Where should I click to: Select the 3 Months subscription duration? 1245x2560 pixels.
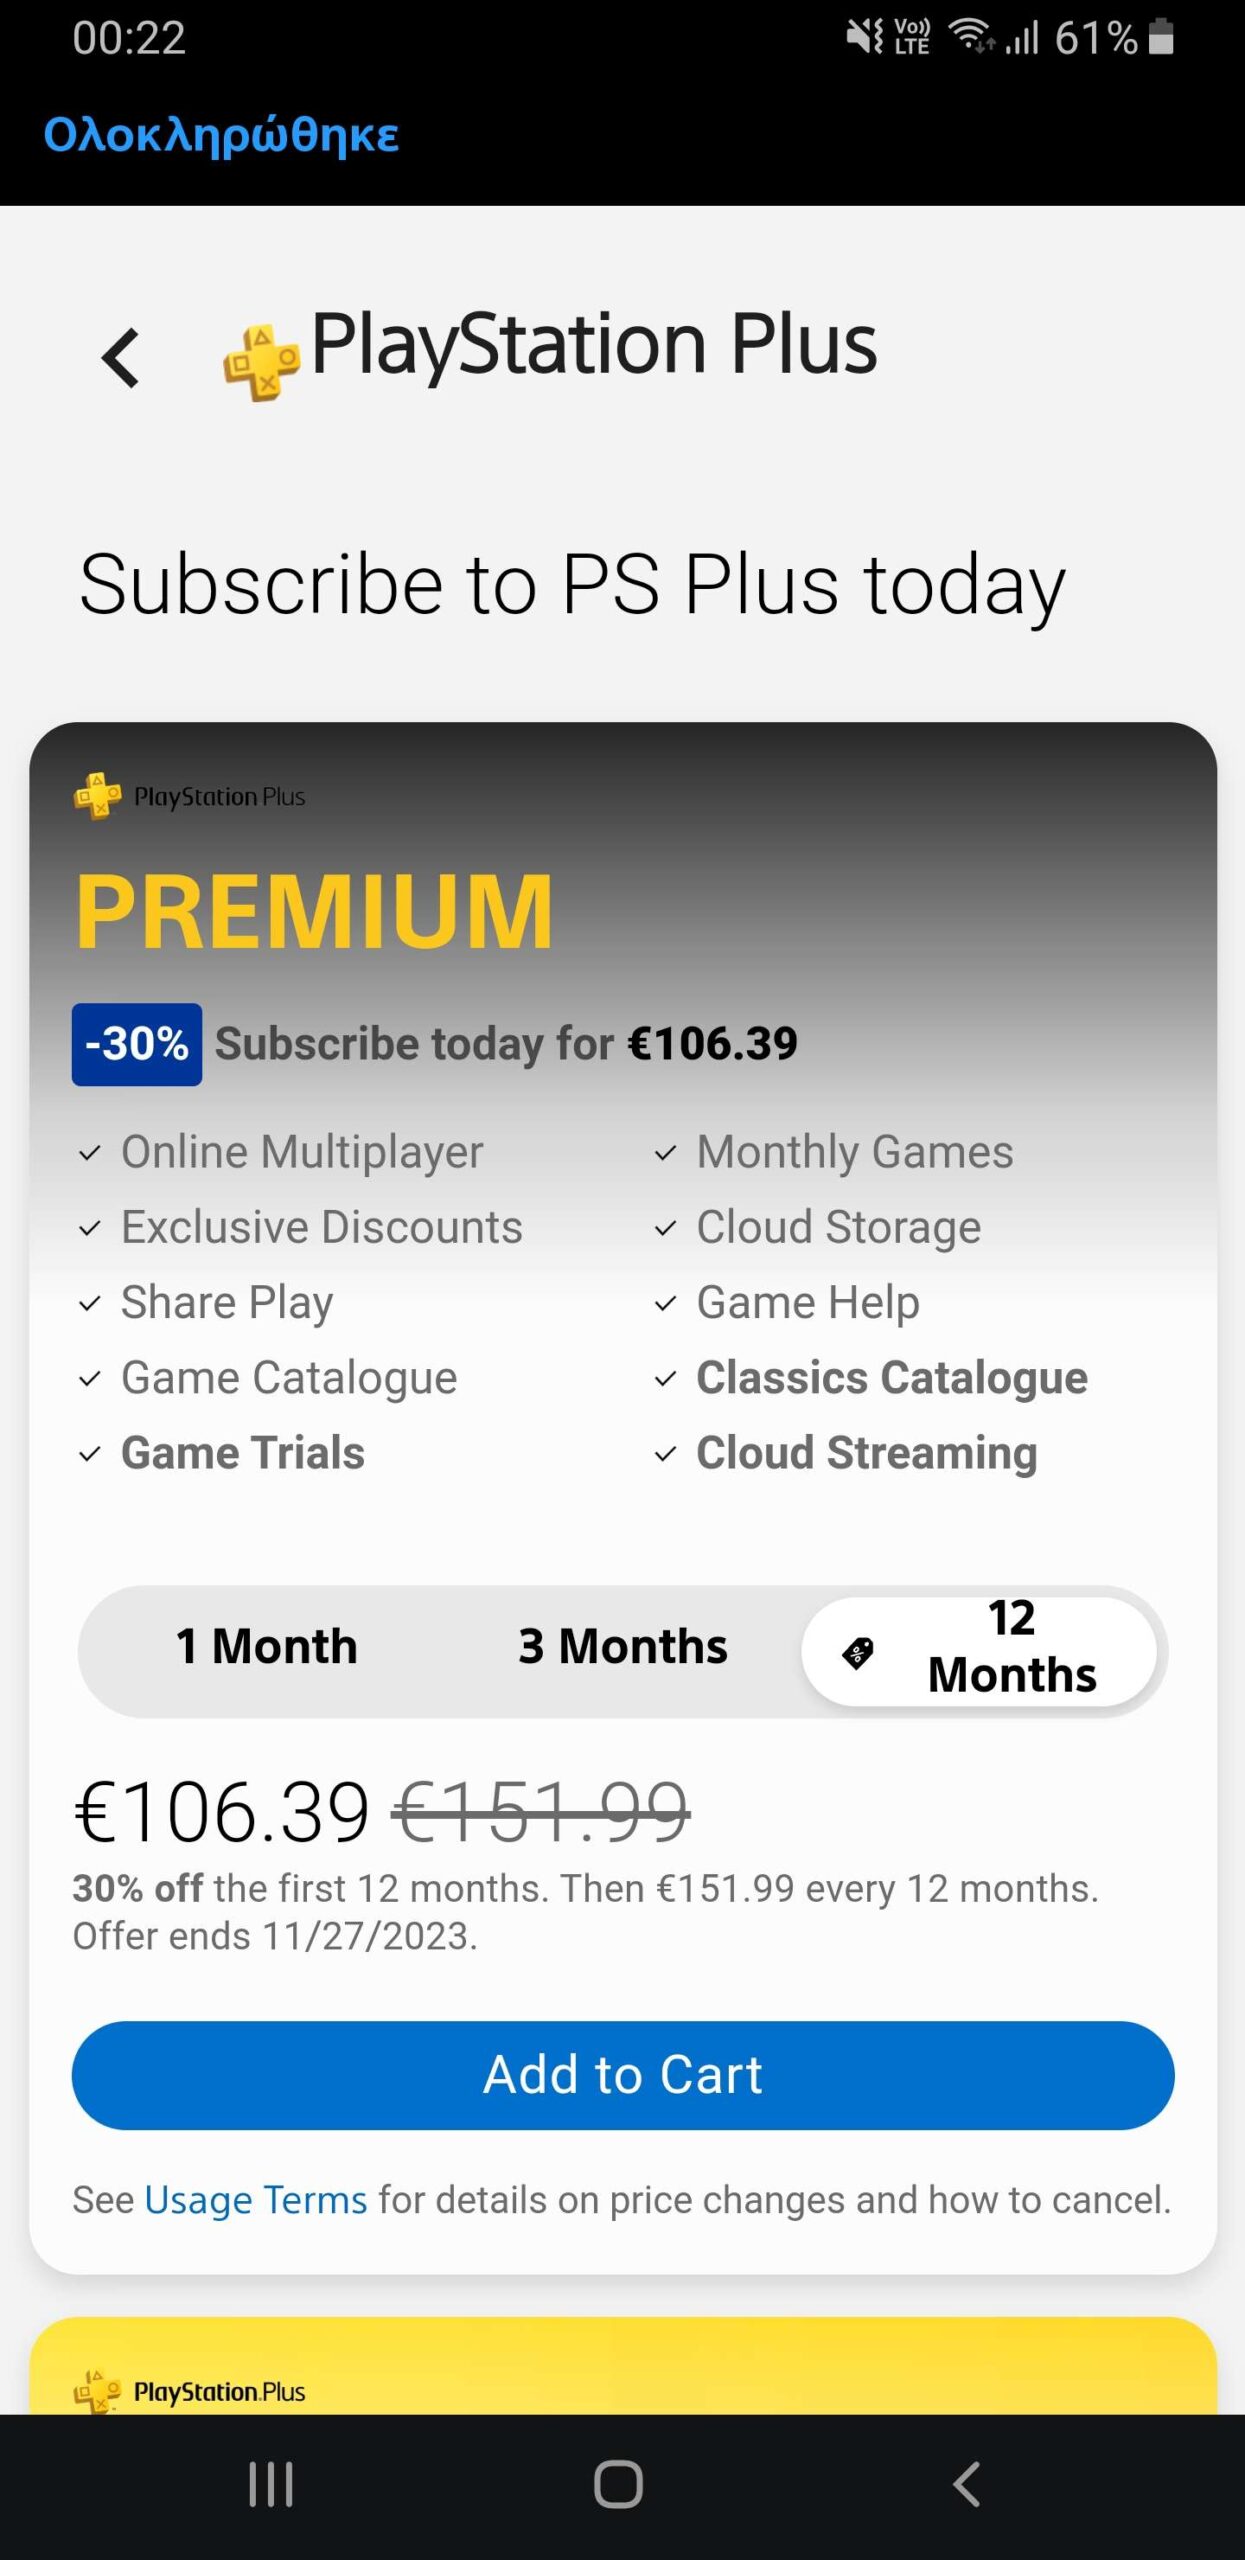coord(622,1647)
